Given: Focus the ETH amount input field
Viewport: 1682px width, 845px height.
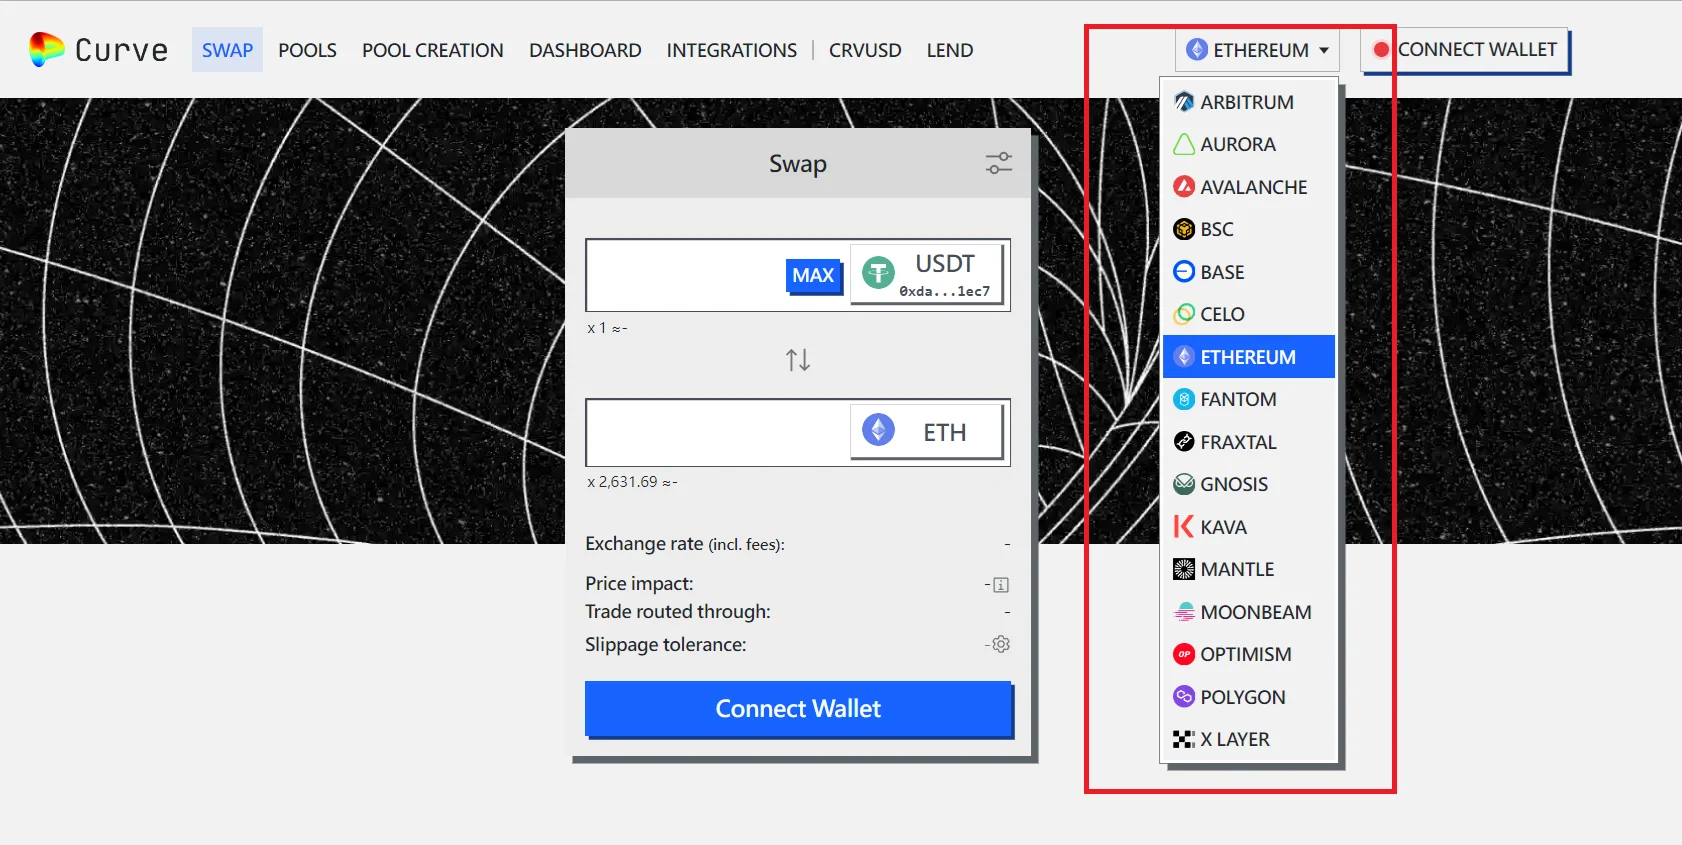Looking at the screenshot, I should [x=719, y=432].
